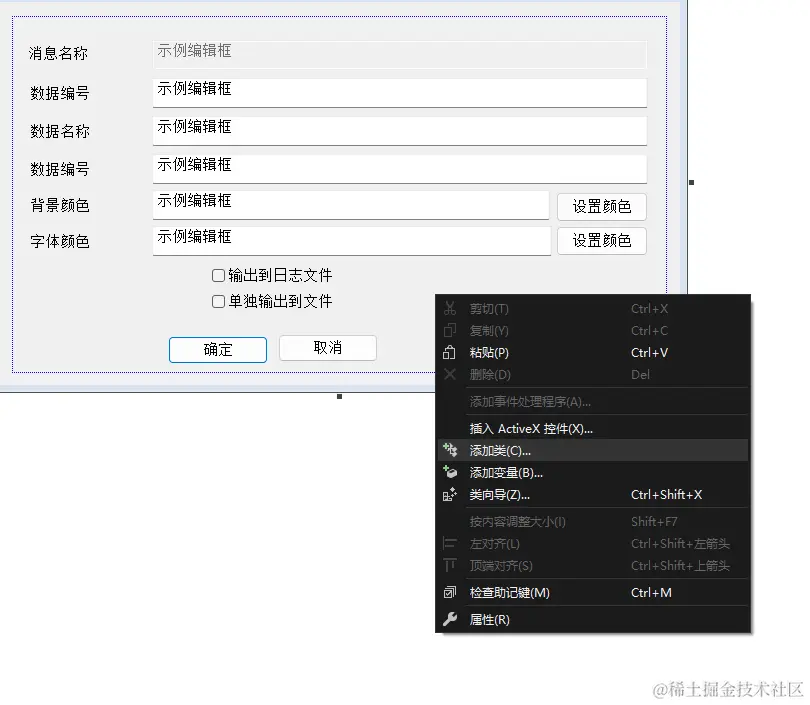Choose 检查助记键(M) menu item
This screenshot has width=810, height=705.
(x=593, y=592)
